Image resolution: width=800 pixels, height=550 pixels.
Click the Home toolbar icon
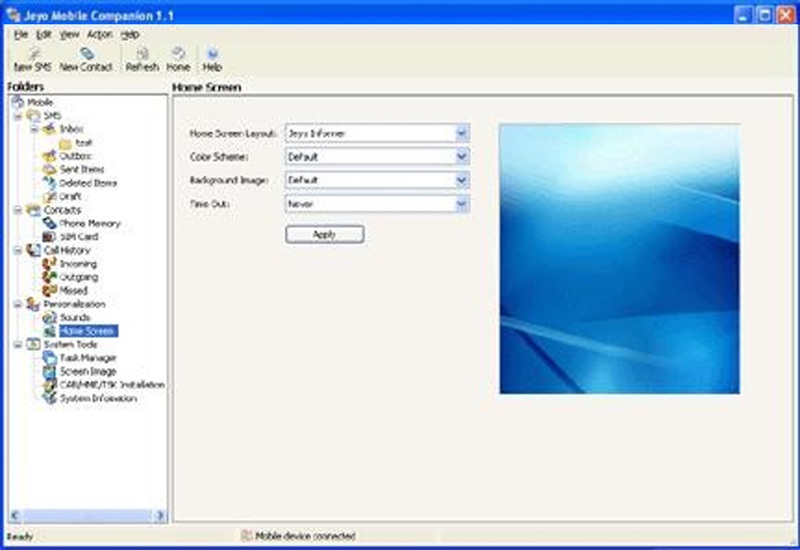point(178,54)
